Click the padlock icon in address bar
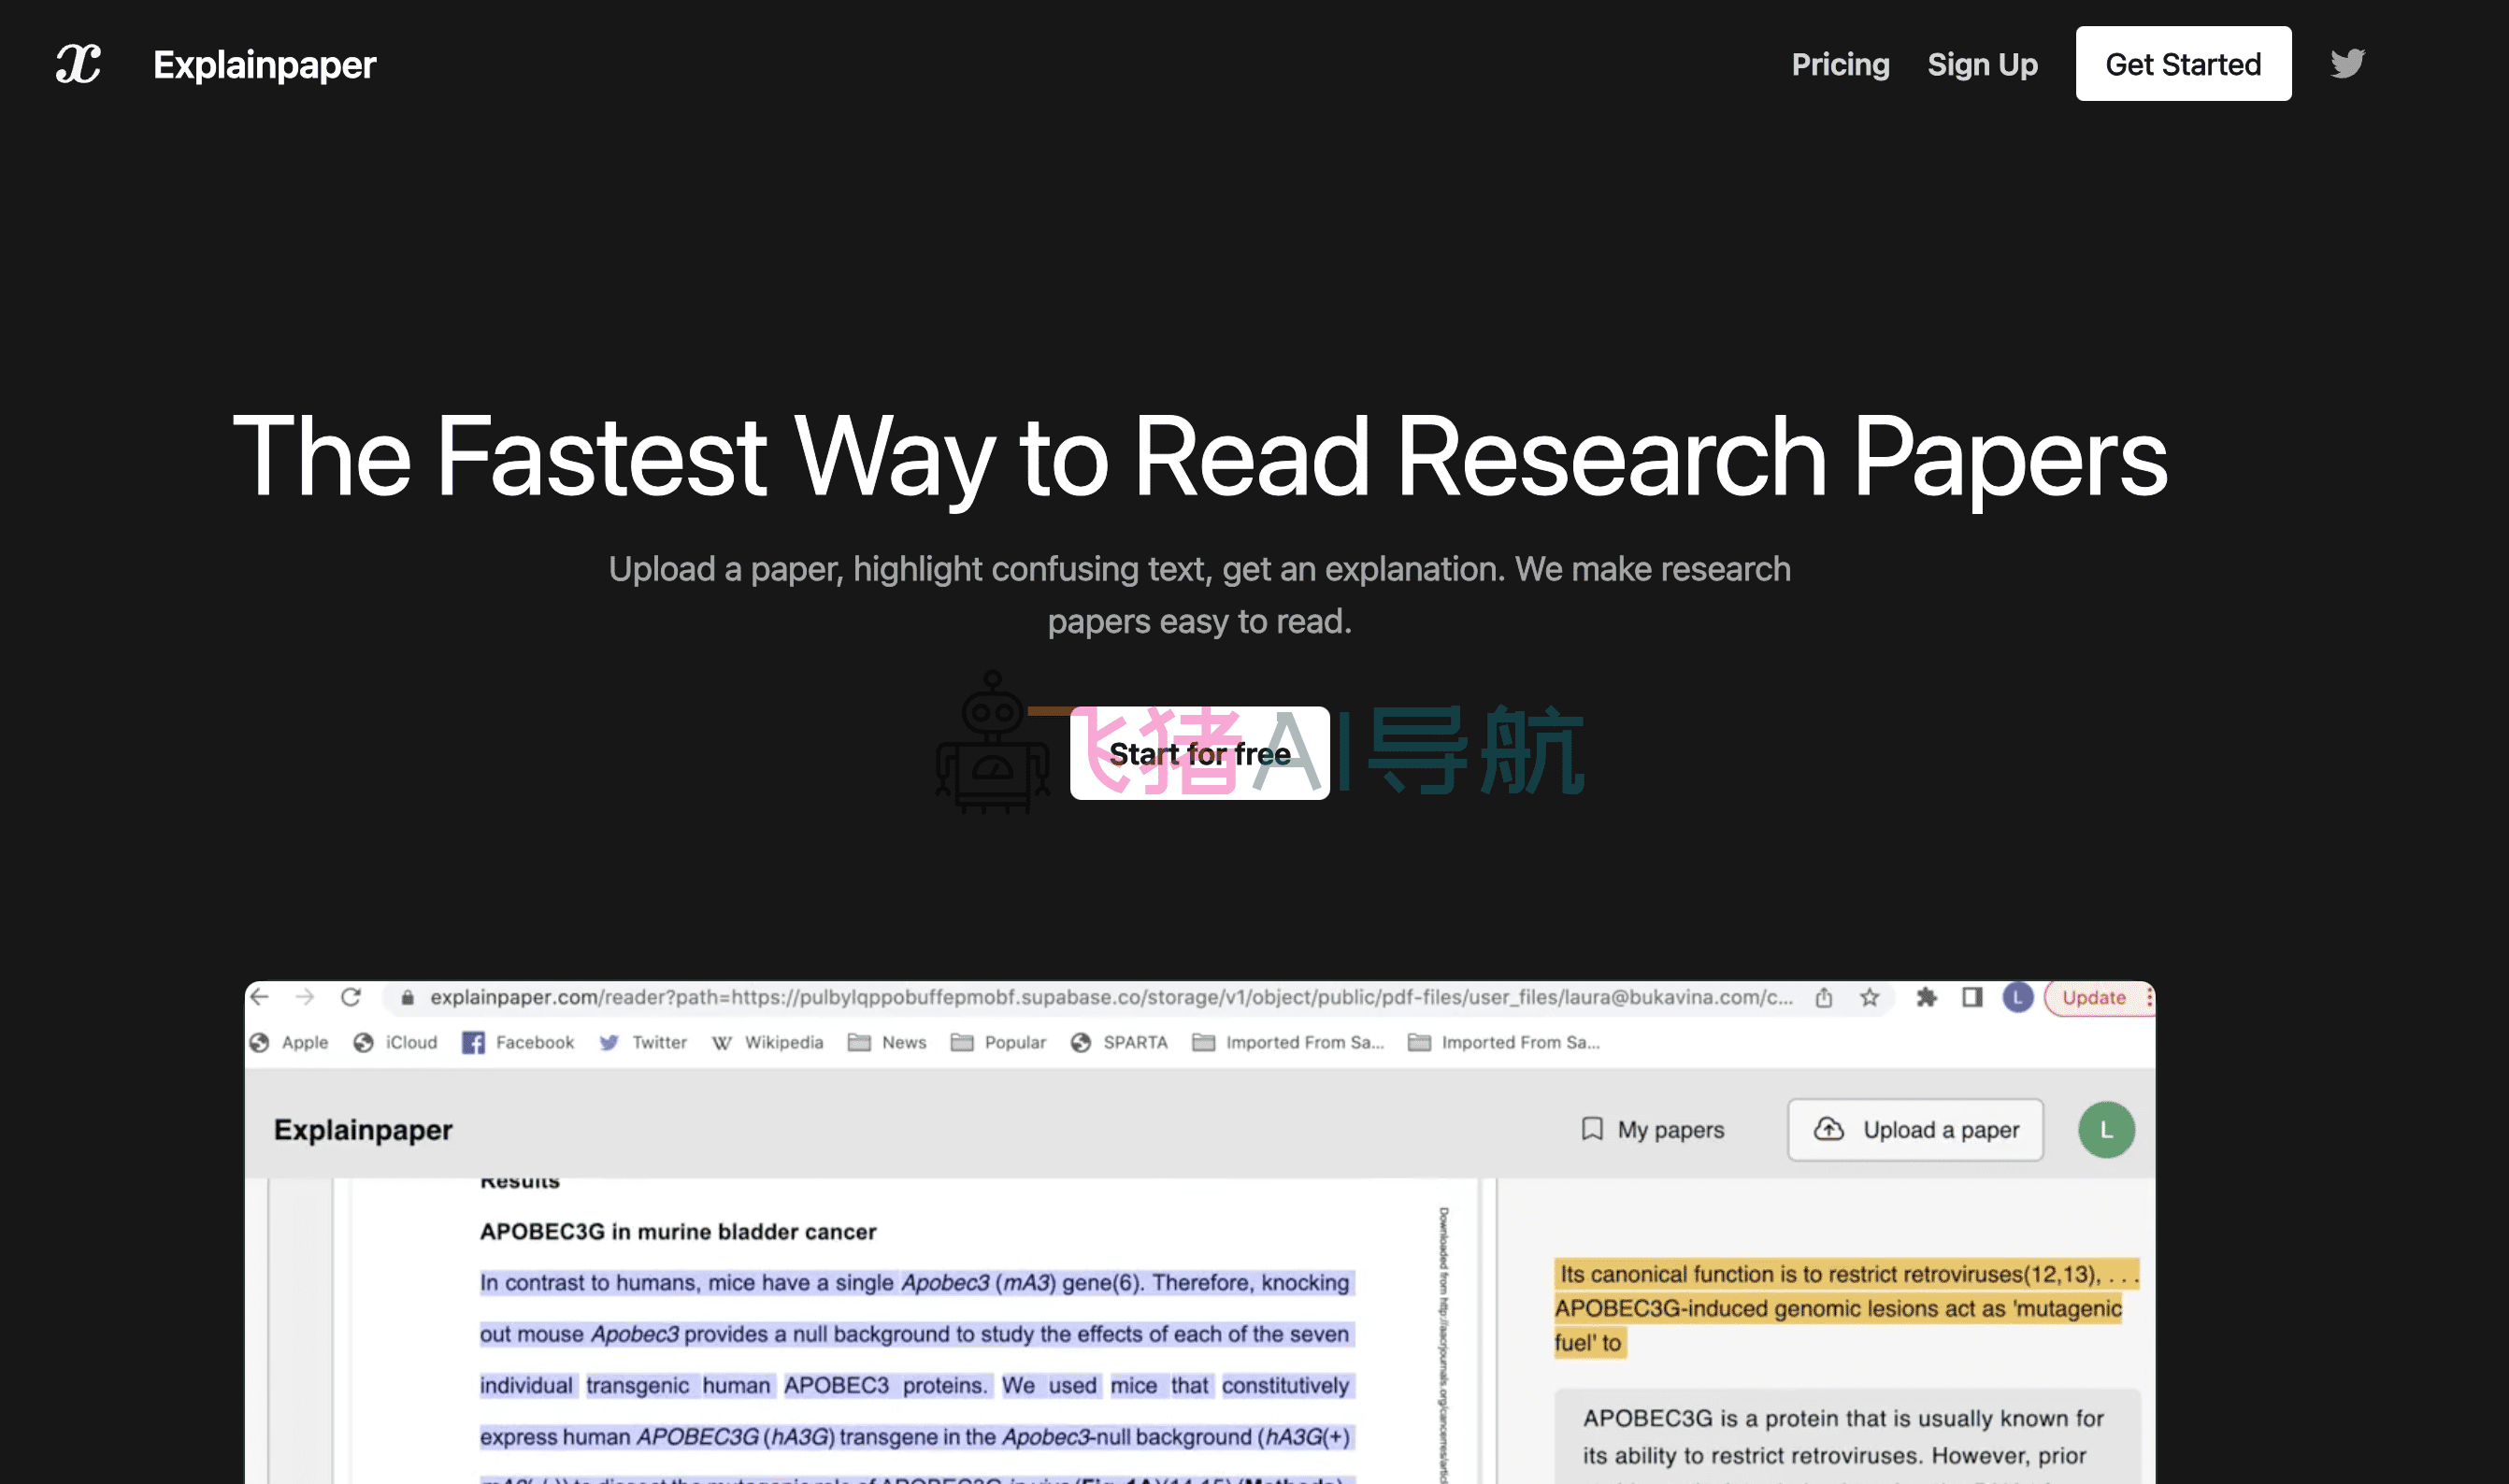Screen dimensions: 2509x1484 (x=407, y=998)
